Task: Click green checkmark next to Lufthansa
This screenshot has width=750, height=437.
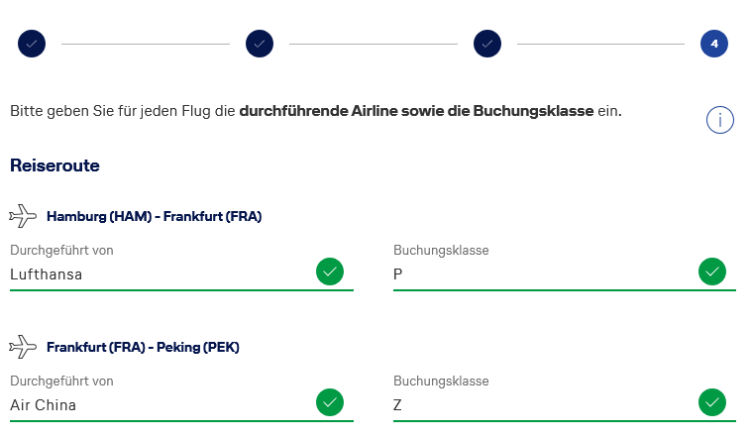Action: click(329, 271)
